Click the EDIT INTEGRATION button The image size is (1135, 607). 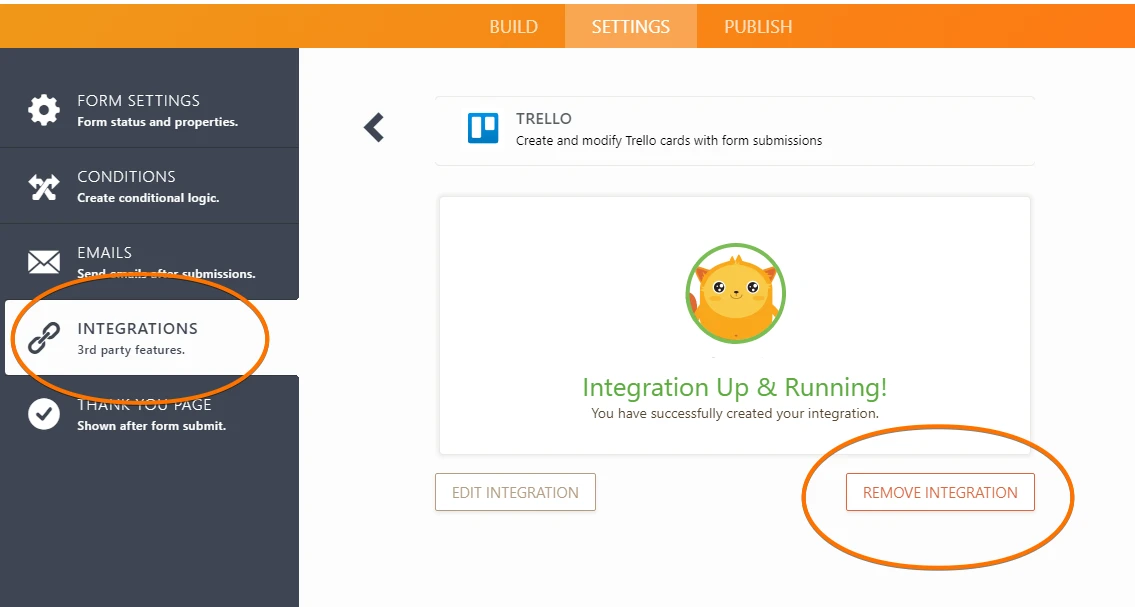(515, 492)
